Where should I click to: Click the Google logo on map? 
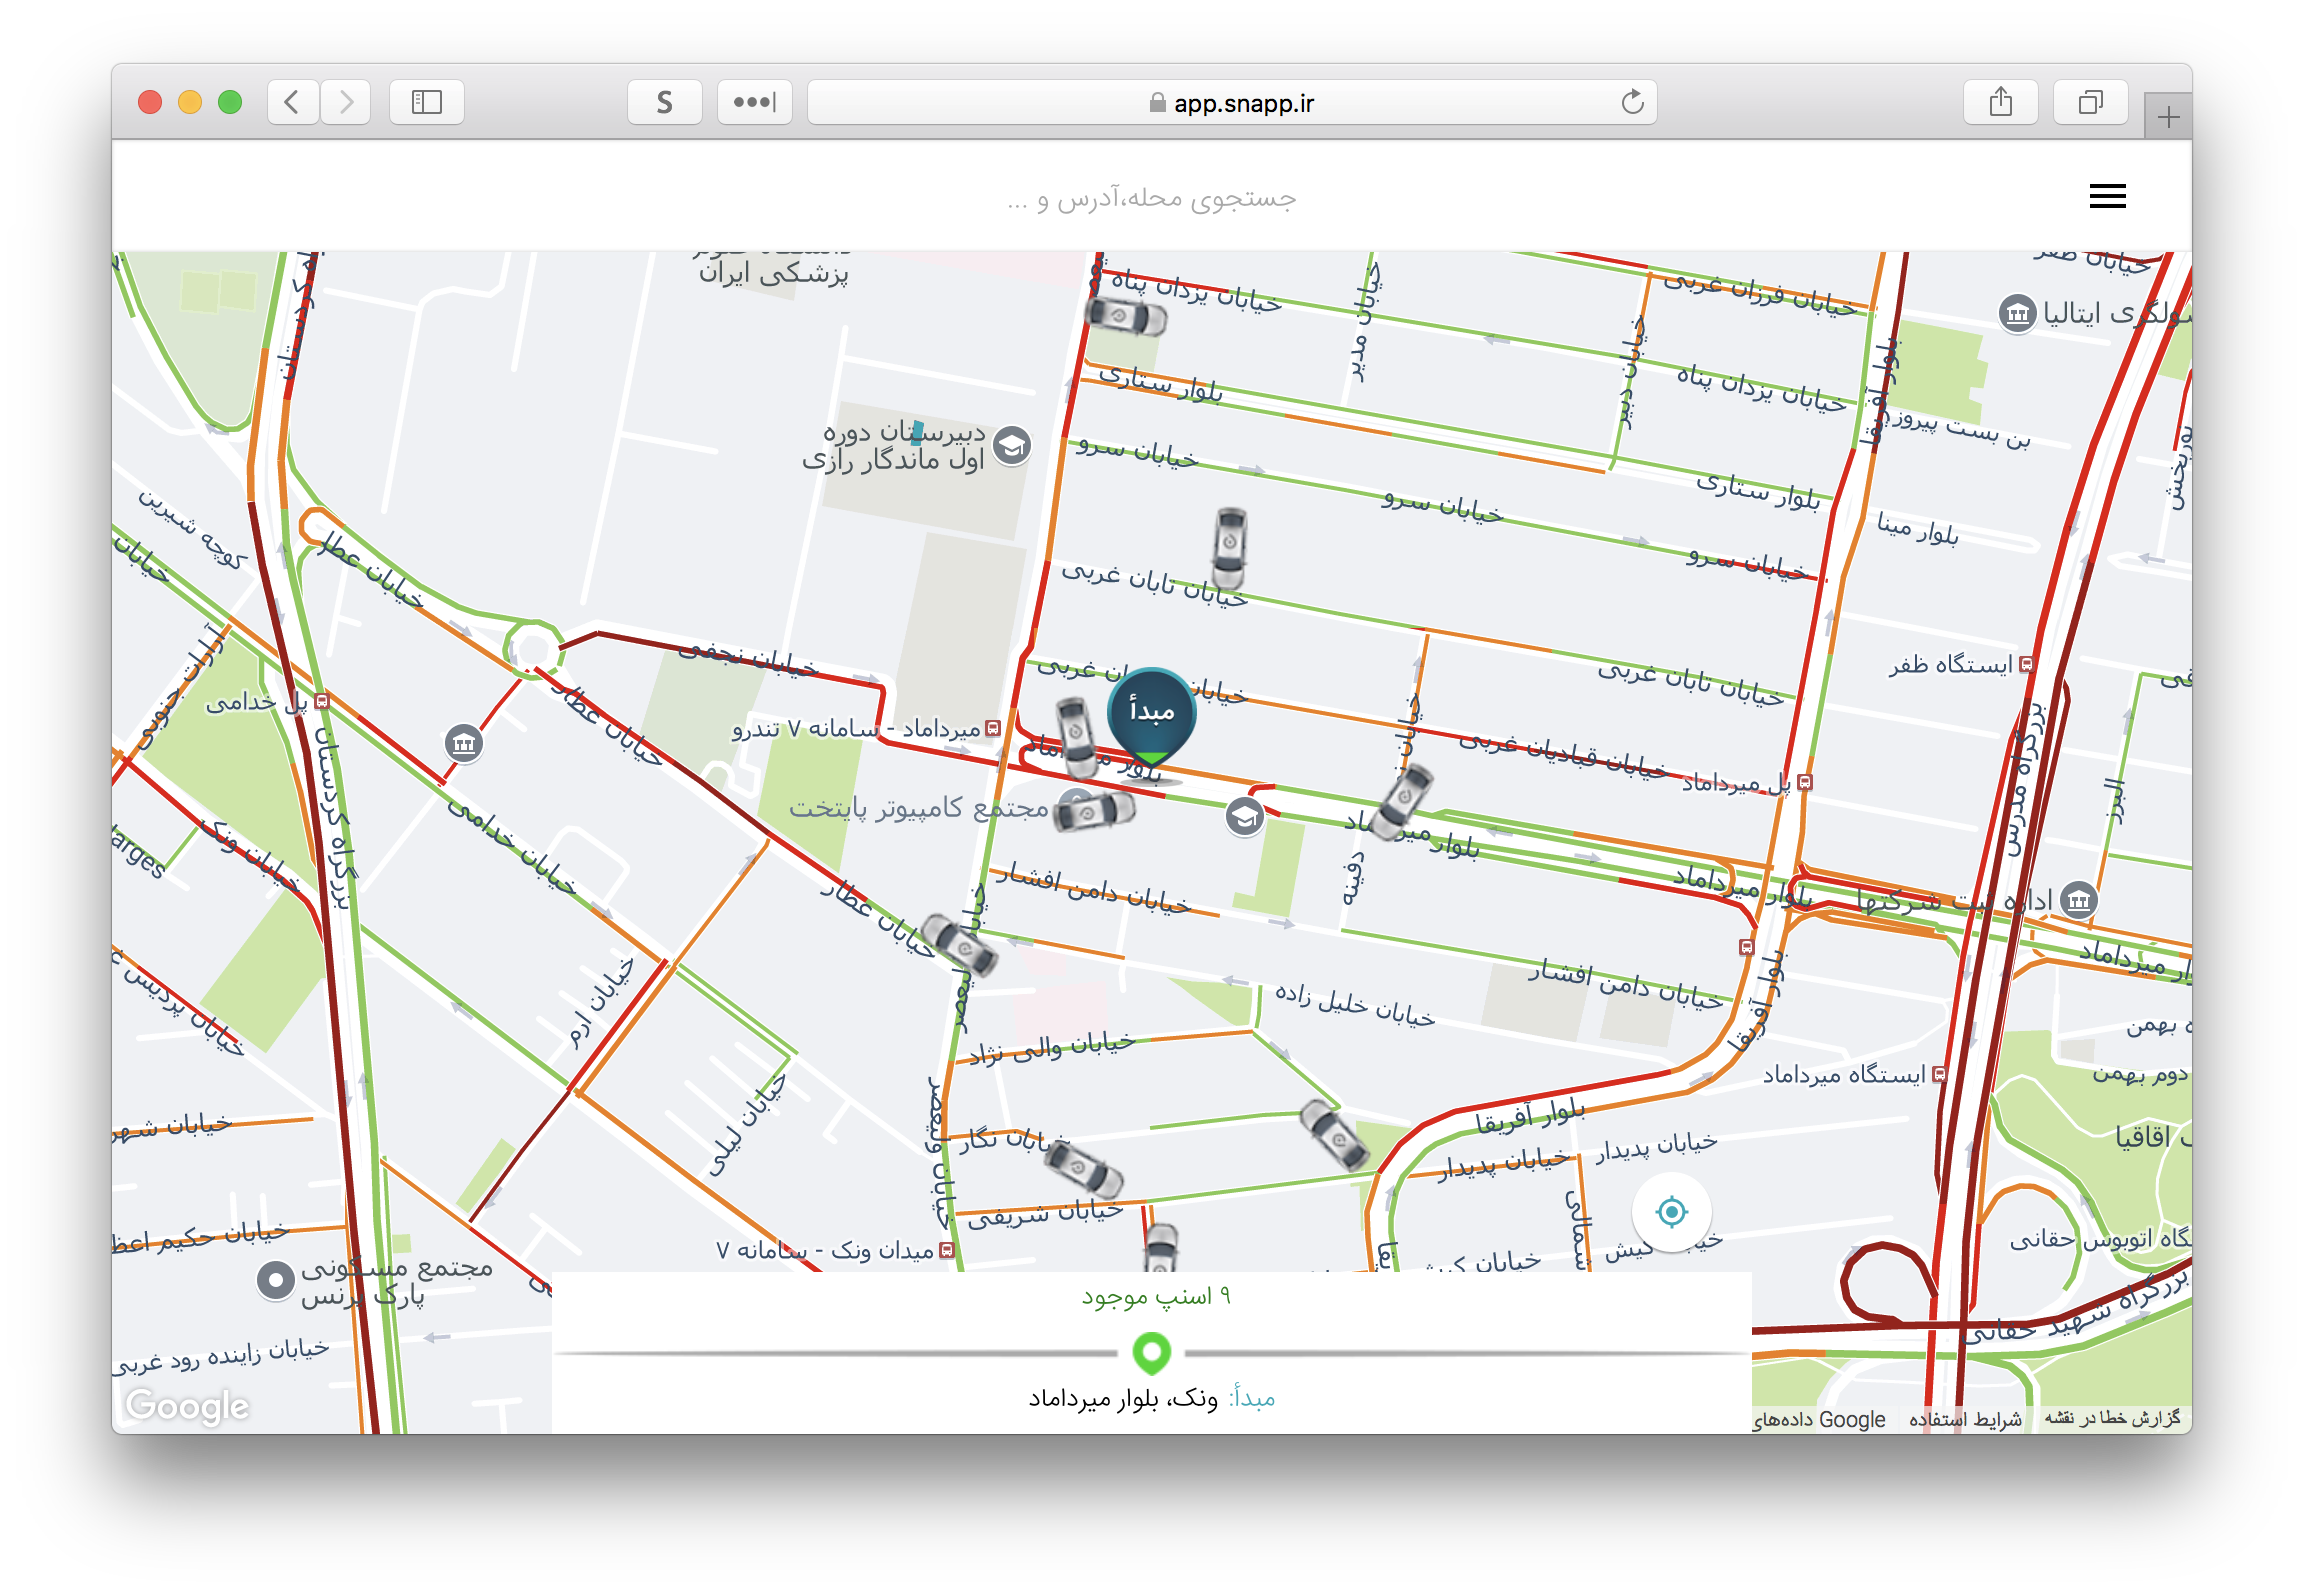coord(187,1406)
